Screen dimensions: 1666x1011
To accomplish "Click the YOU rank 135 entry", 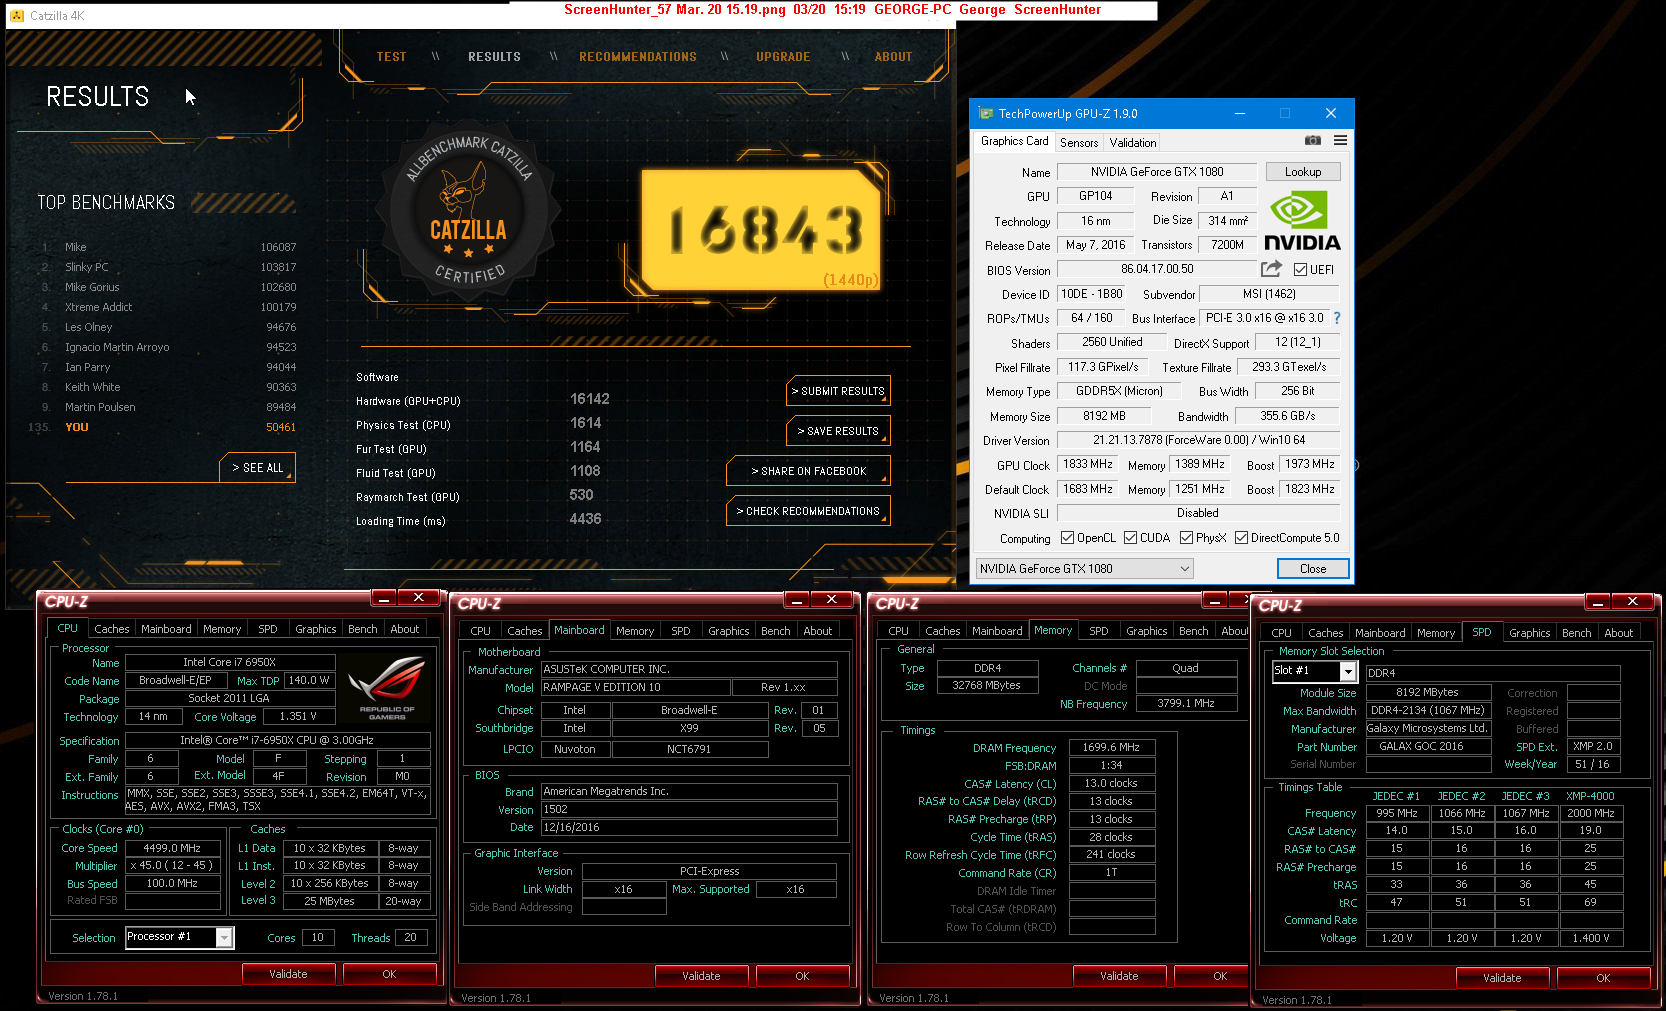I will point(163,427).
